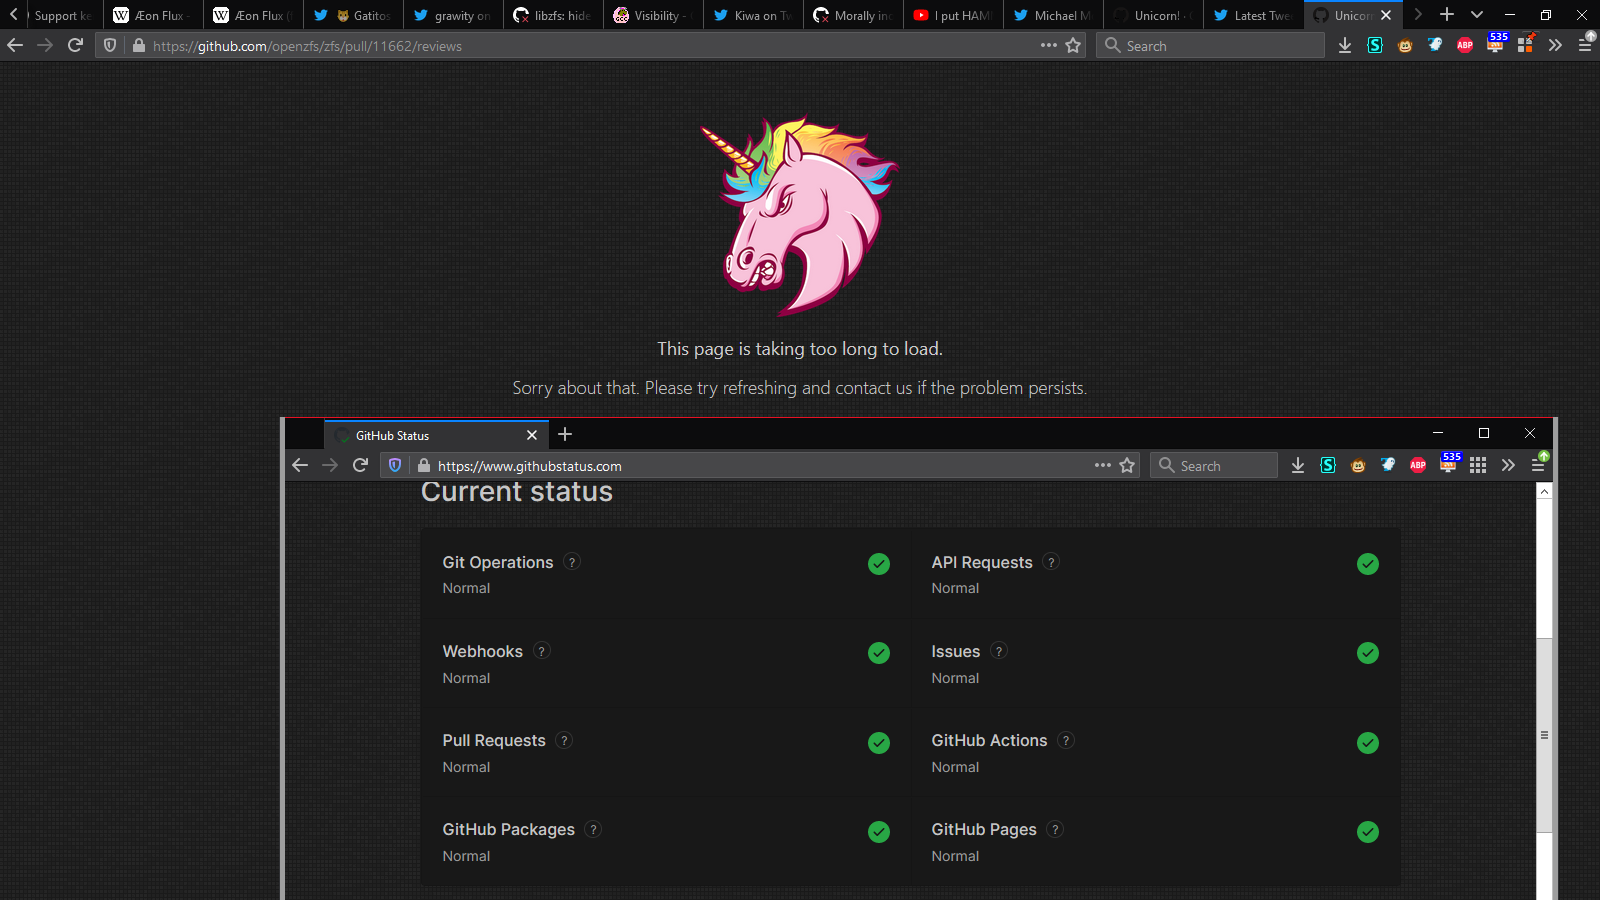Screen dimensions: 1600x900
Task: Switch to the 'libzfs: hide' tab
Action: pos(553,15)
